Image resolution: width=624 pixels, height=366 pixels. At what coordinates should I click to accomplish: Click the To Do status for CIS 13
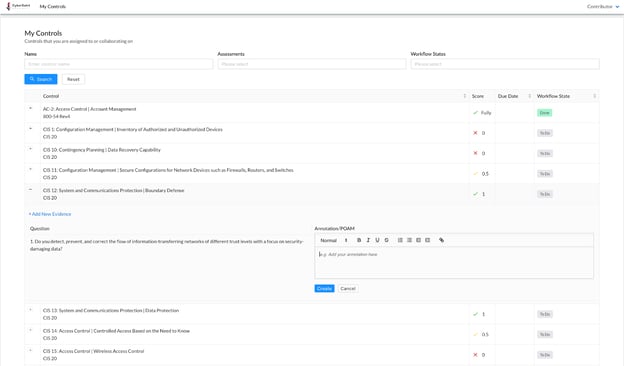(x=545, y=314)
